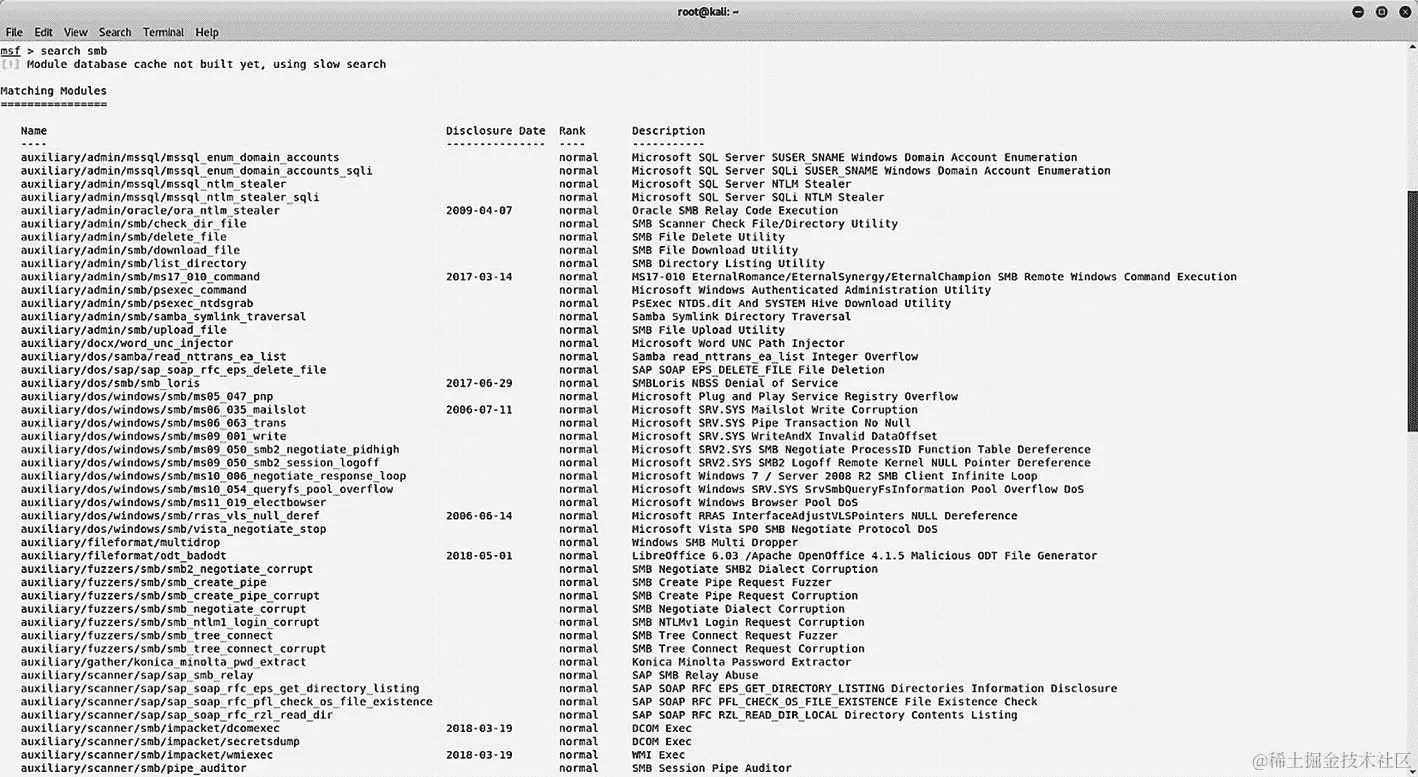Click 'SMBLoris NBSS Denial of Service' description
Image resolution: width=1418 pixels, height=777 pixels.
735,383
